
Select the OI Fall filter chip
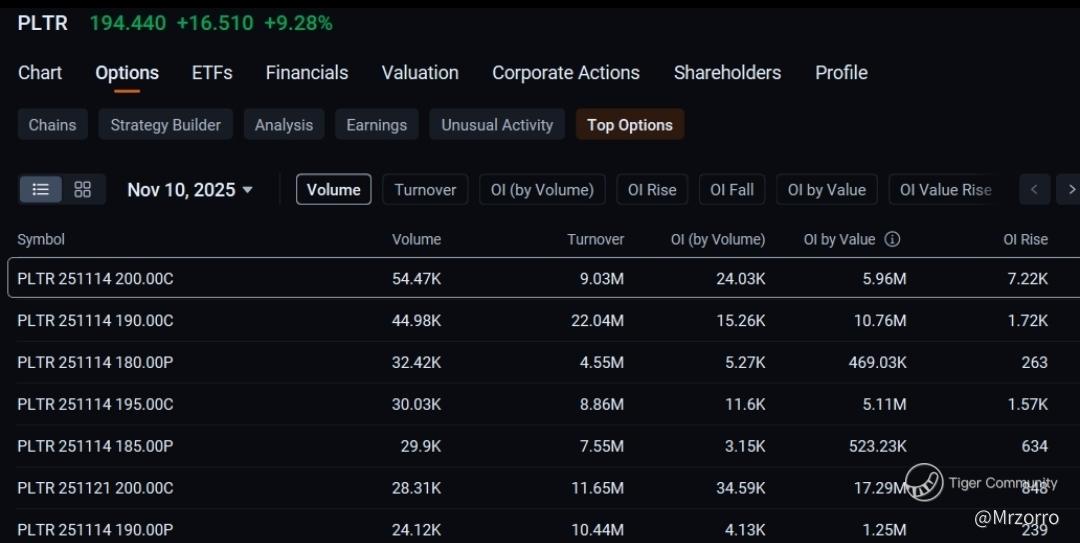click(x=732, y=190)
